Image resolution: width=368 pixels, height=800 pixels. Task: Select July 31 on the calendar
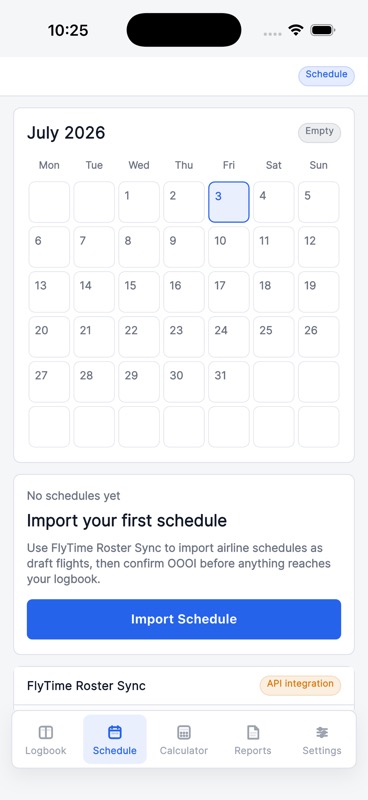[229, 382]
